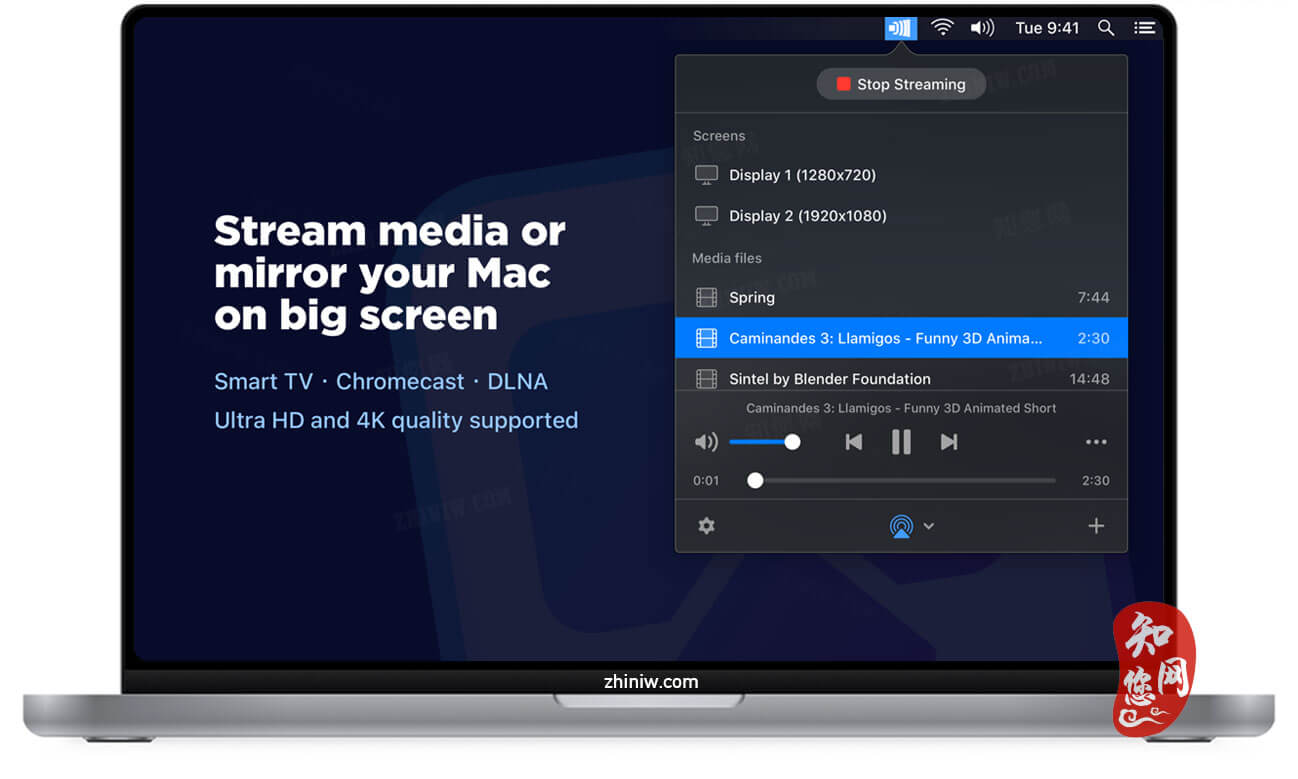Click film icon next to Caminandes 3
The height and width of the screenshot is (779, 1298).
point(707,338)
